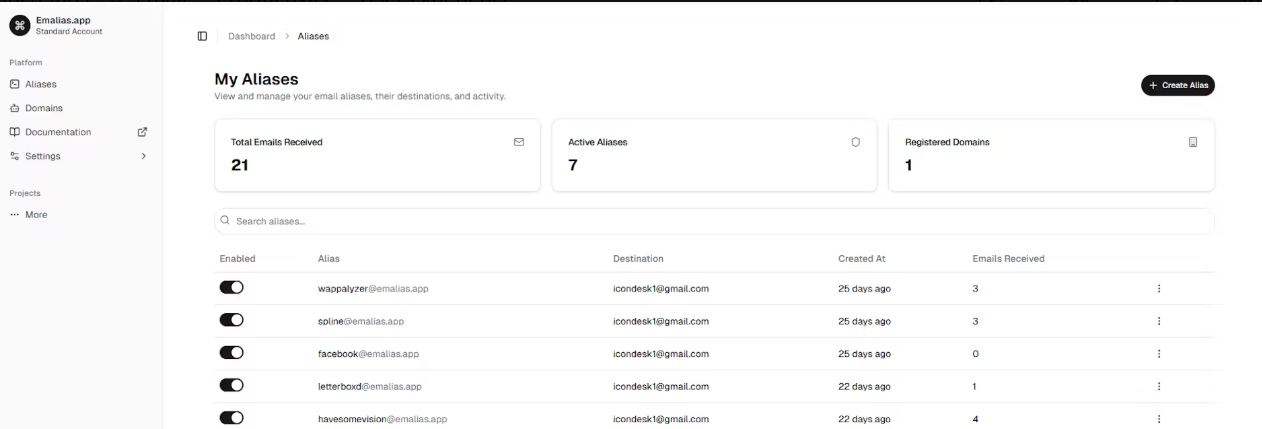Click destination email in spline row
This screenshot has height=429, width=1262.
click(661, 321)
